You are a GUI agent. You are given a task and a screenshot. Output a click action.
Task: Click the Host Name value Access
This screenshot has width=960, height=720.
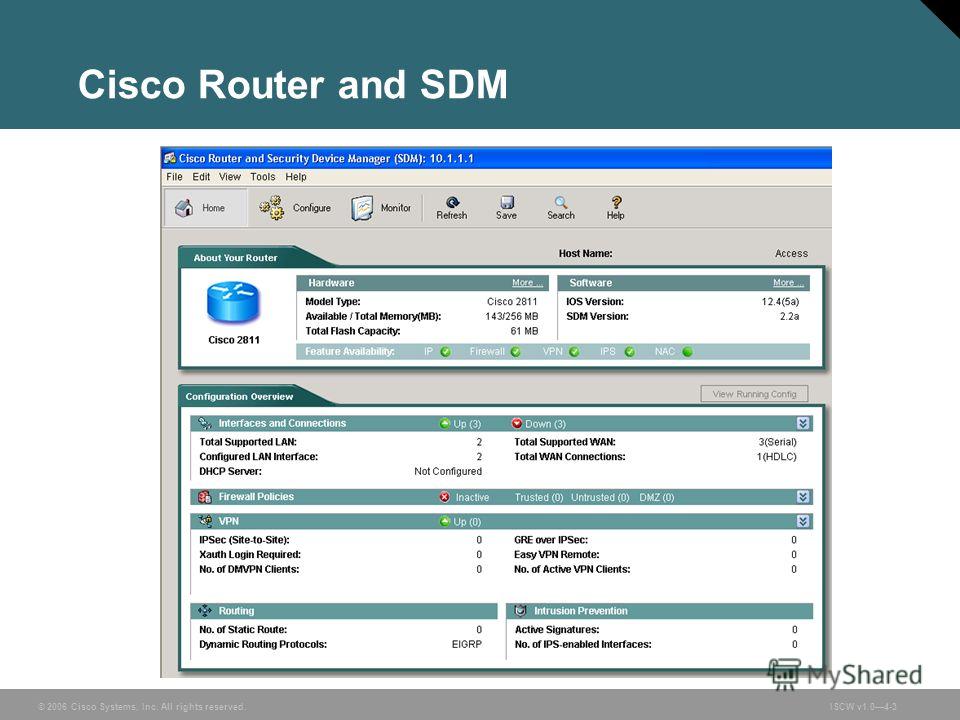(791, 253)
